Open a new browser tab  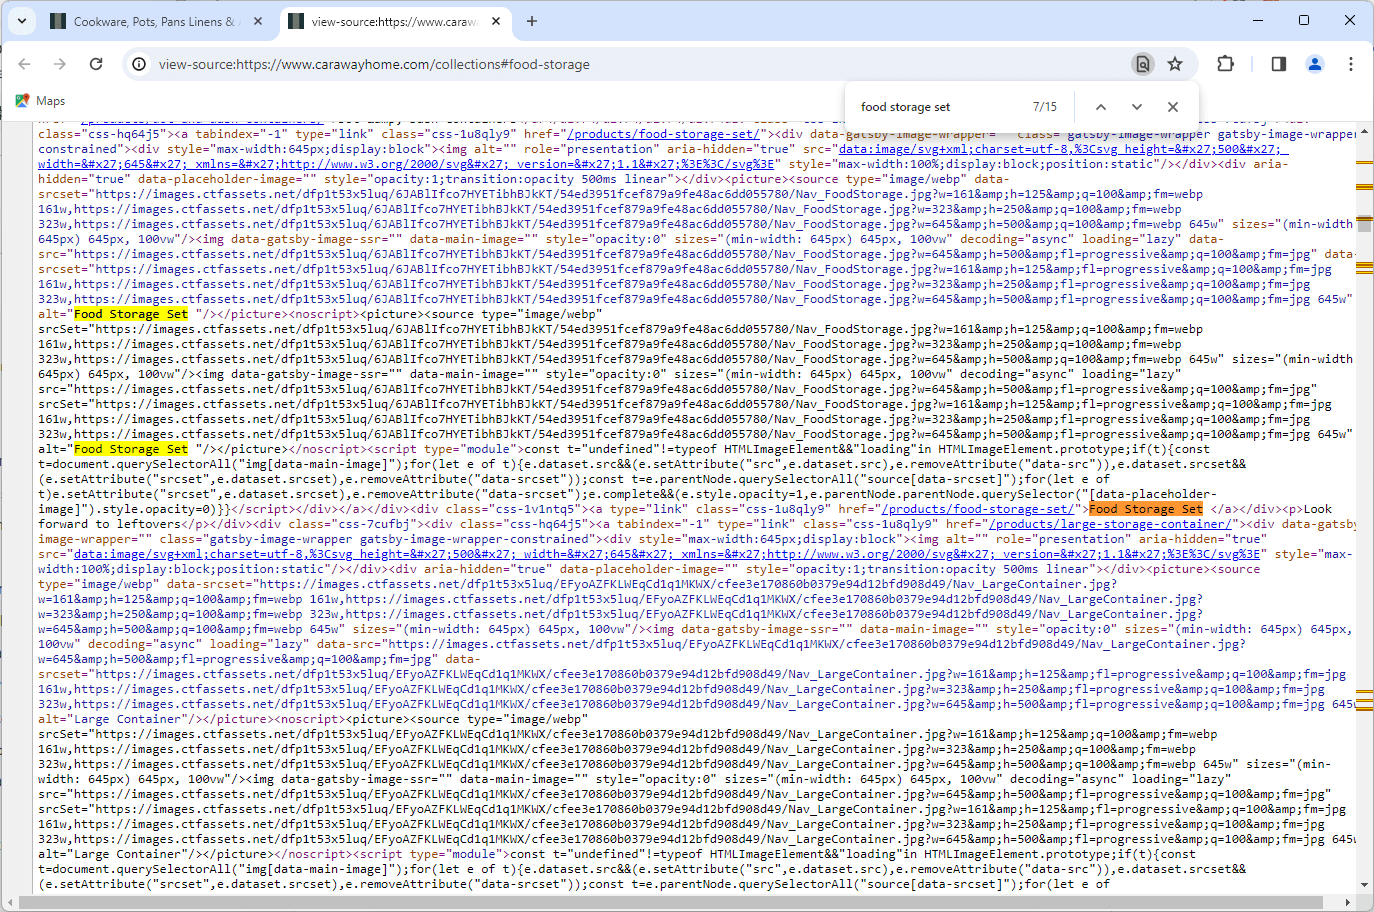tap(532, 20)
